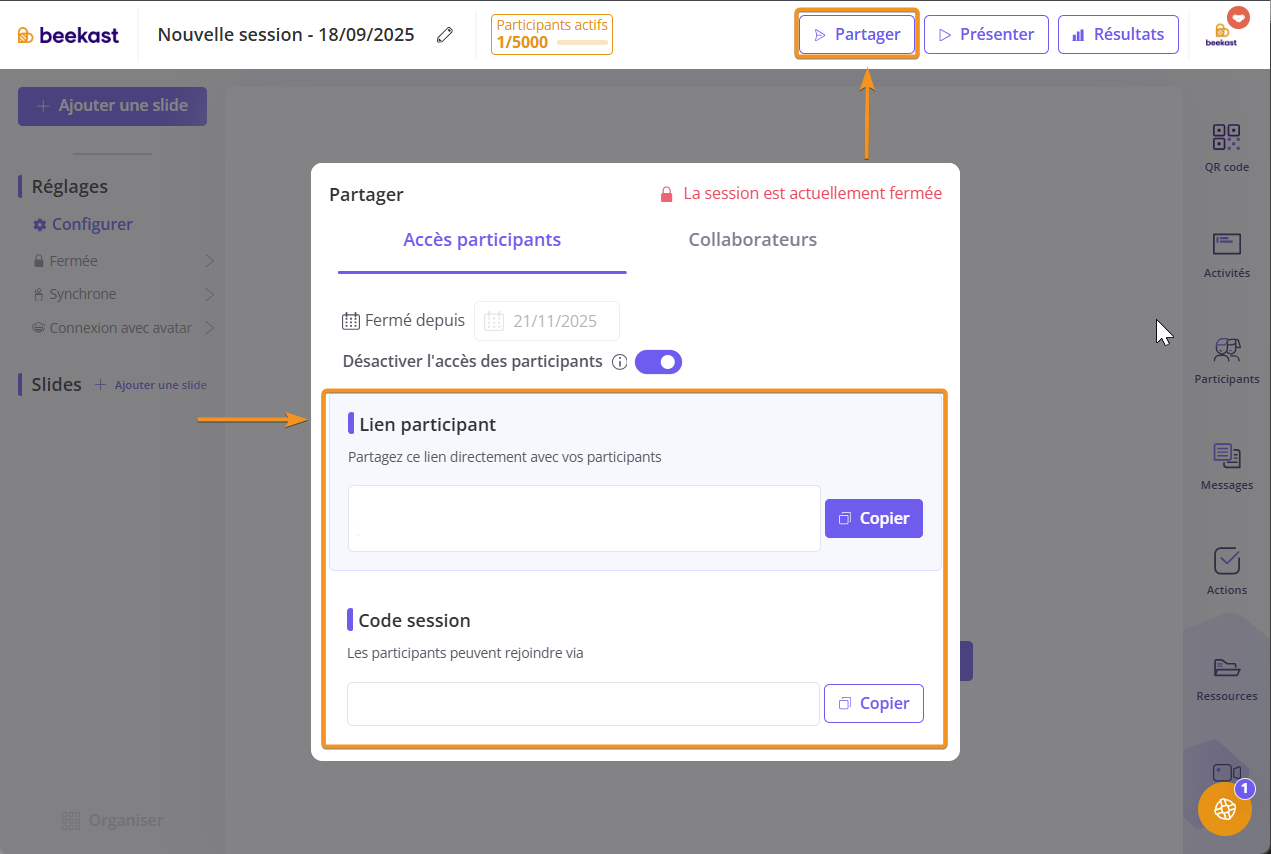Expand the Fermée setting chevron
The height and width of the screenshot is (854, 1271).
coord(210,261)
